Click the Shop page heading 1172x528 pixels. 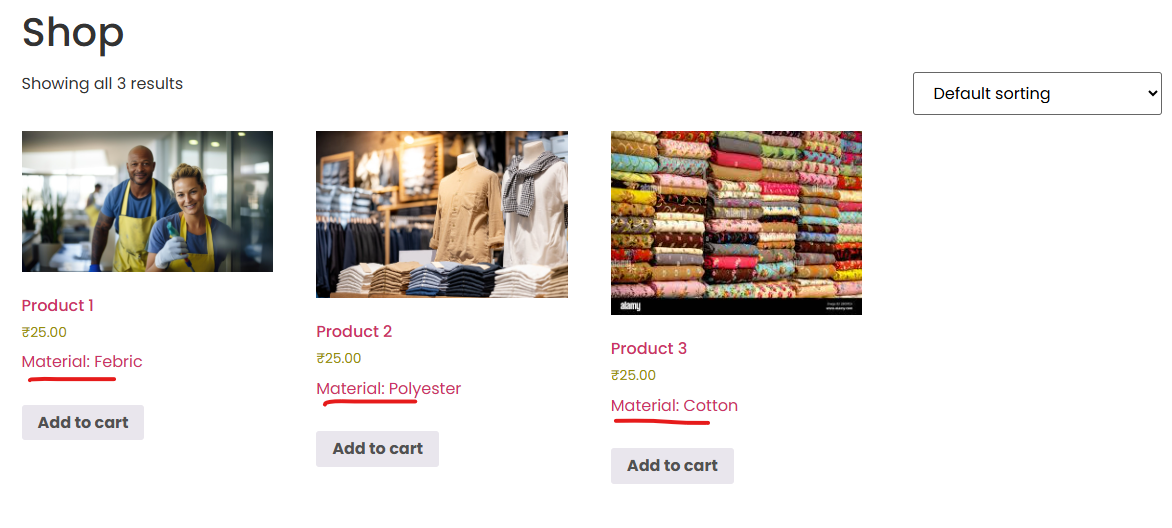(x=73, y=33)
